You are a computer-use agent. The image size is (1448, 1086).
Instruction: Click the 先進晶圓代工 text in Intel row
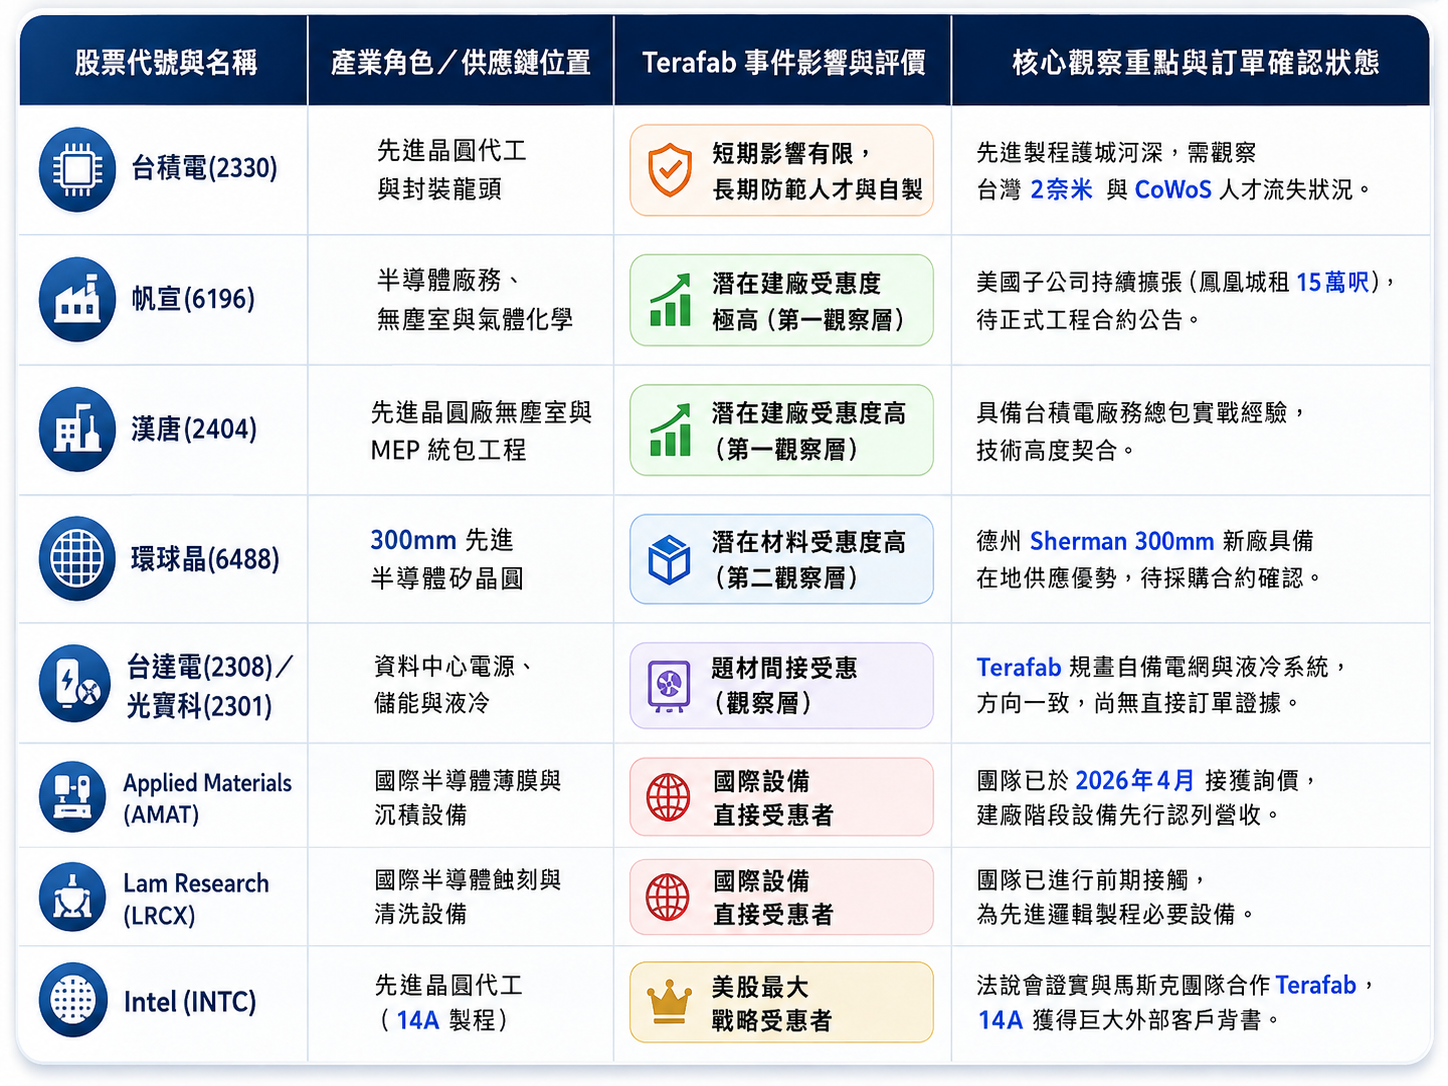click(449, 985)
